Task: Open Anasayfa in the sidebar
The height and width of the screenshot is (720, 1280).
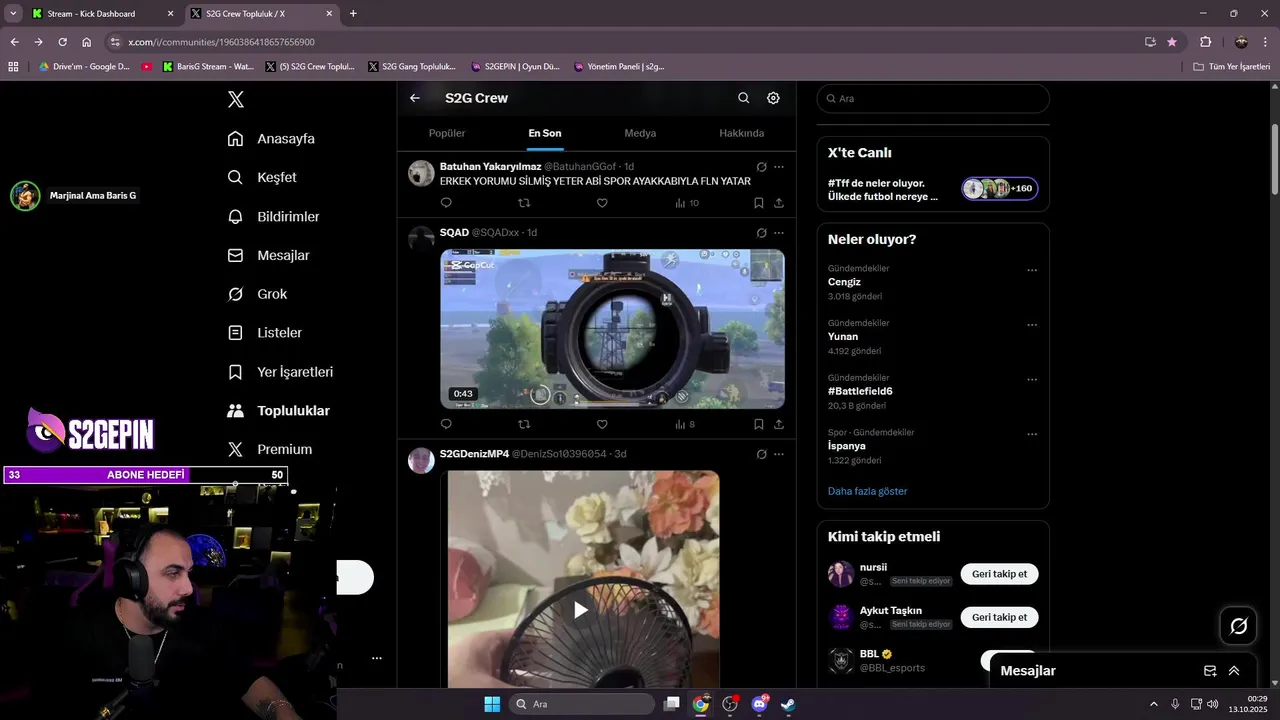Action: tap(271, 139)
